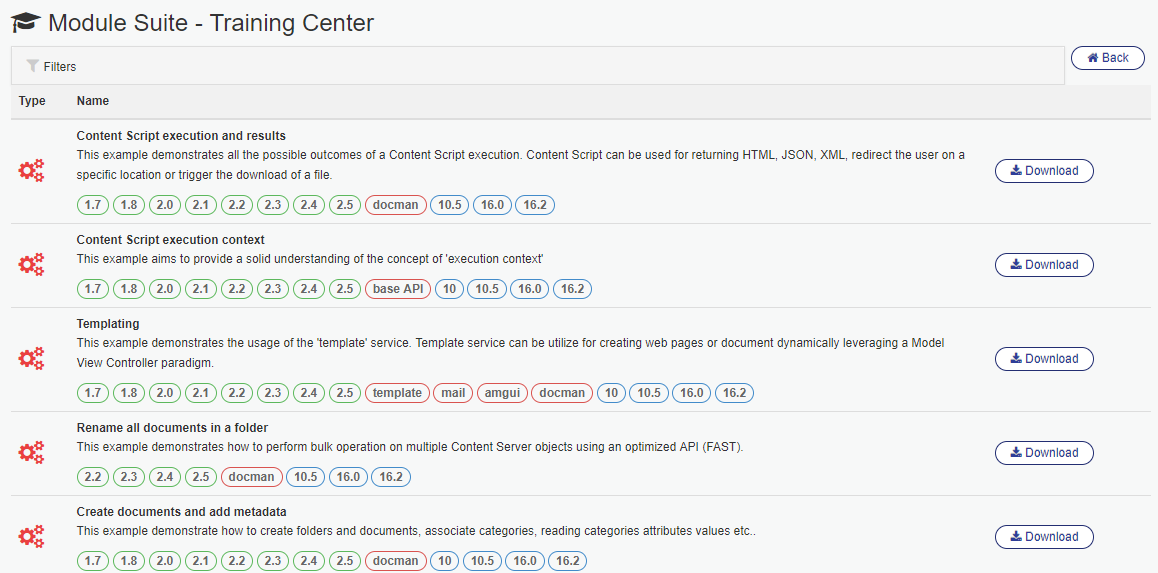1158x573 pixels.
Task: Click the graduation cap icon in the title
Action: [x=26, y=23]
